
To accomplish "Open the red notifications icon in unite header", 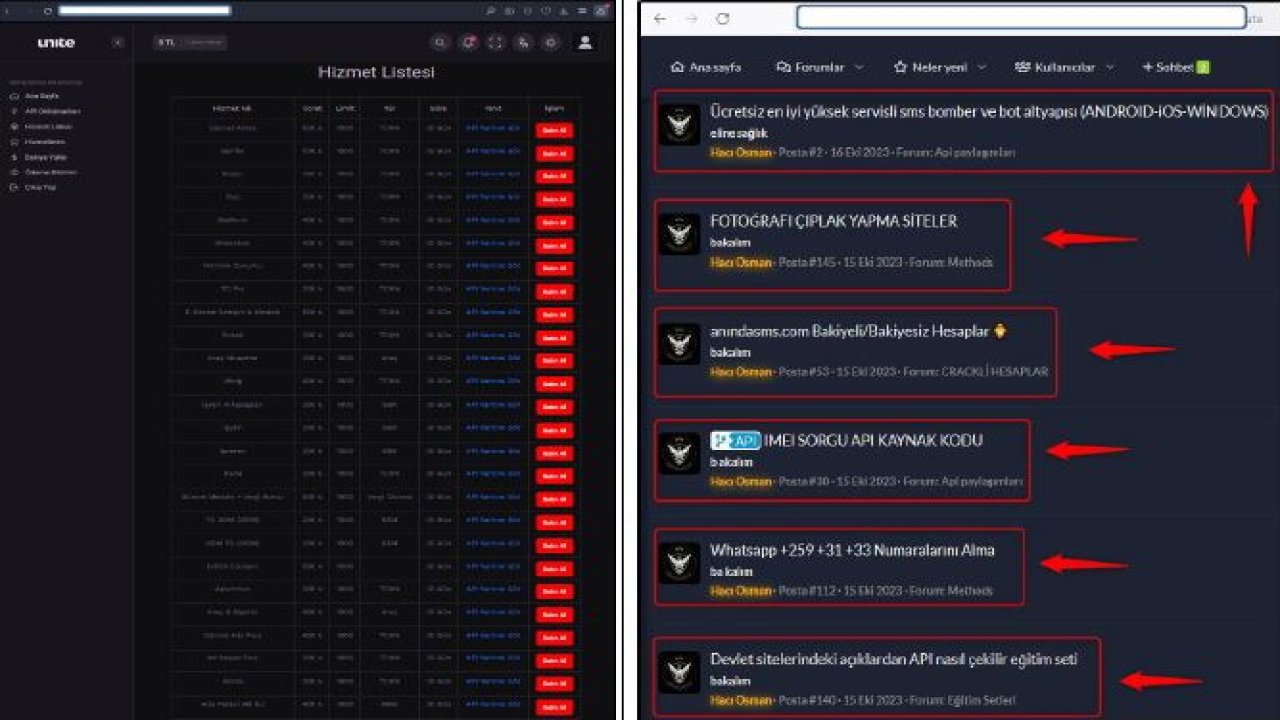I will (x=468, y=43).
